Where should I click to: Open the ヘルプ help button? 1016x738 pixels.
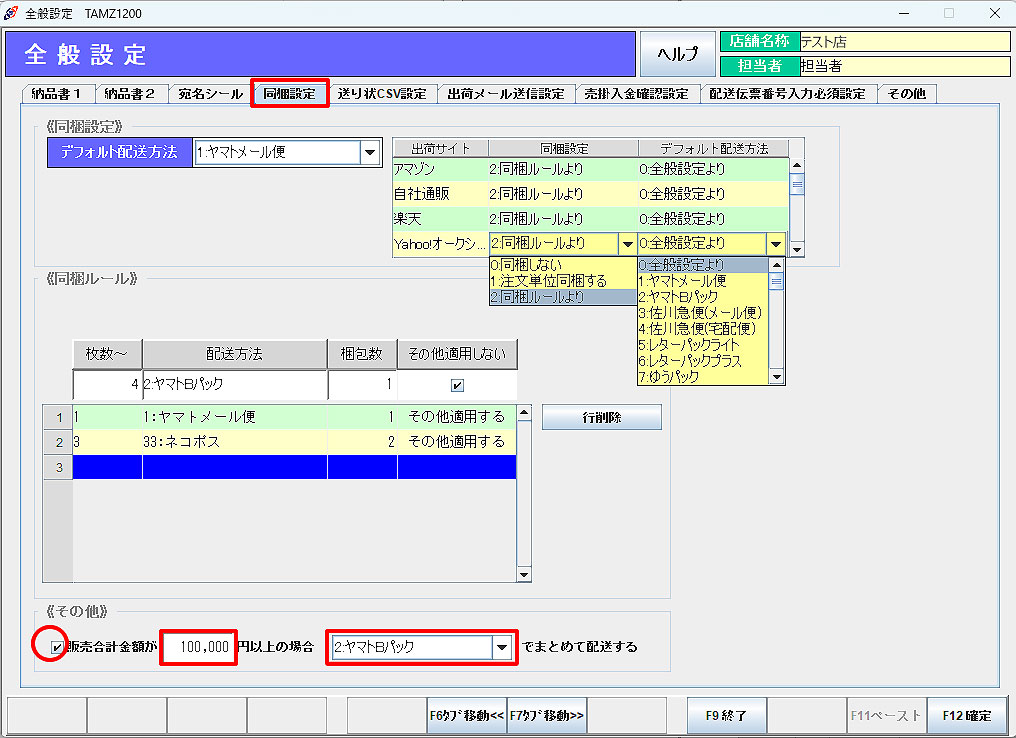coord(677,54)
